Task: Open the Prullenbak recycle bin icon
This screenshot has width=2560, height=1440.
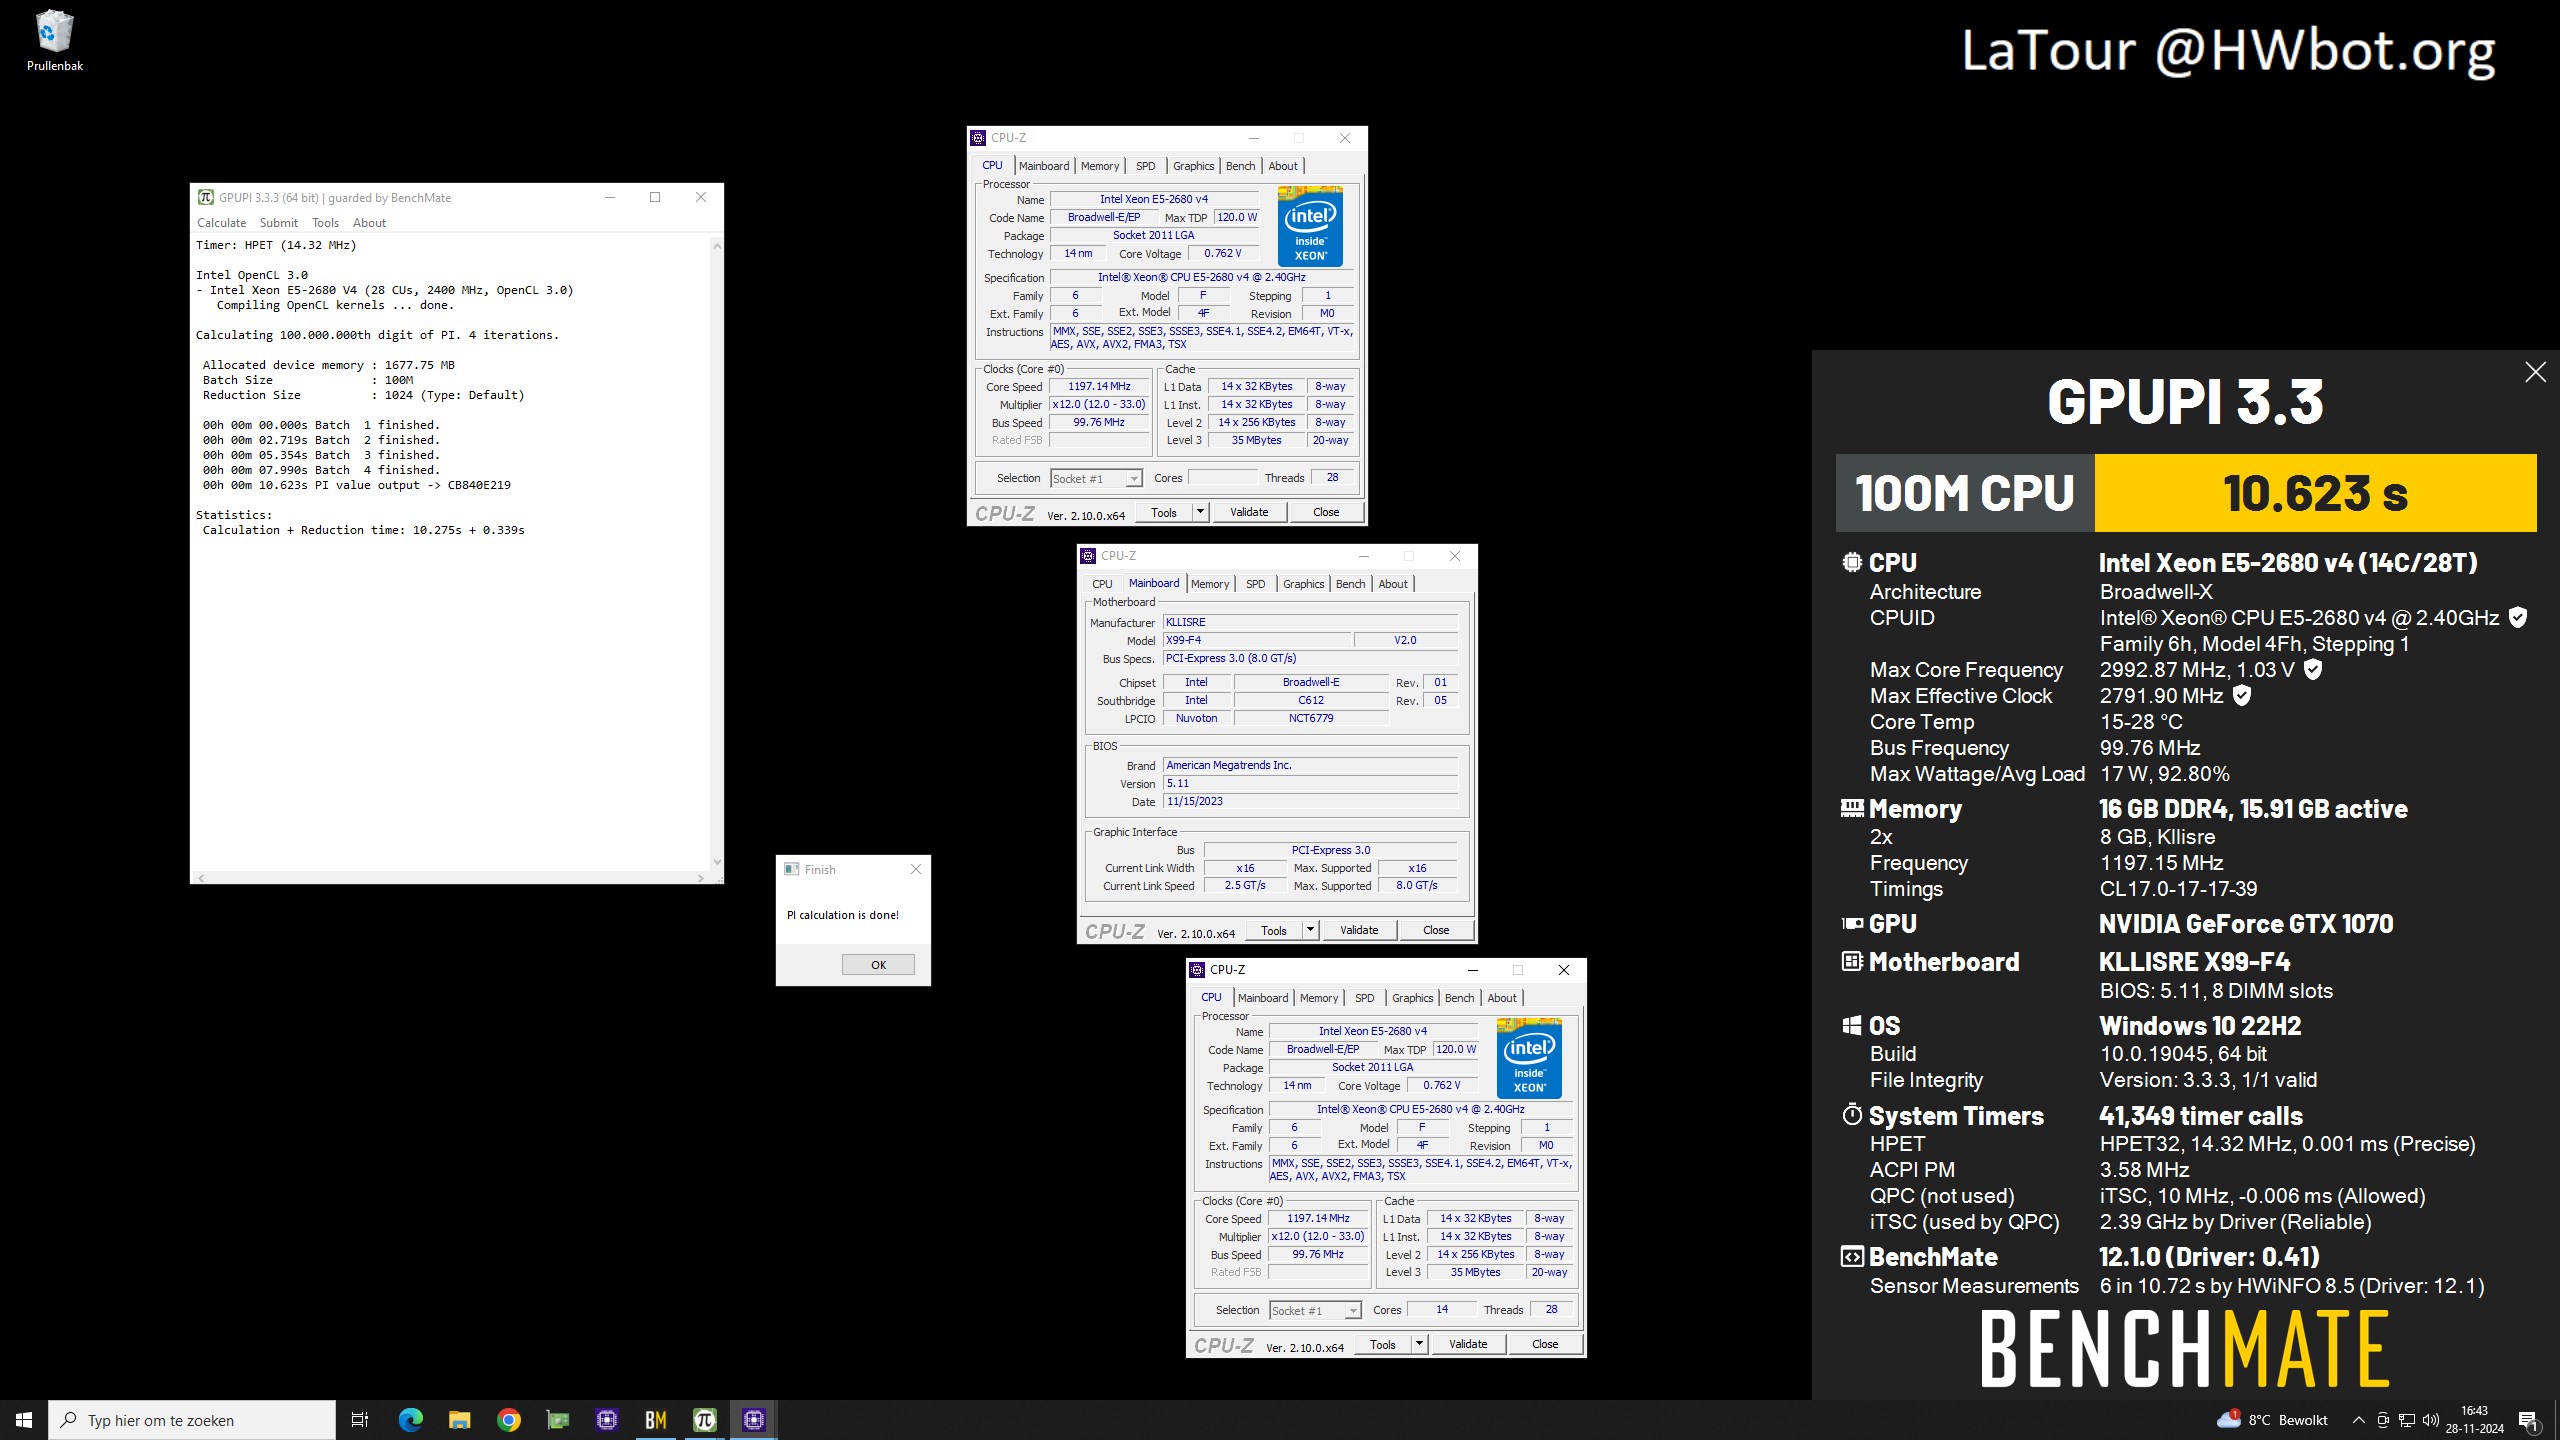Action: [x=54, y=42]
